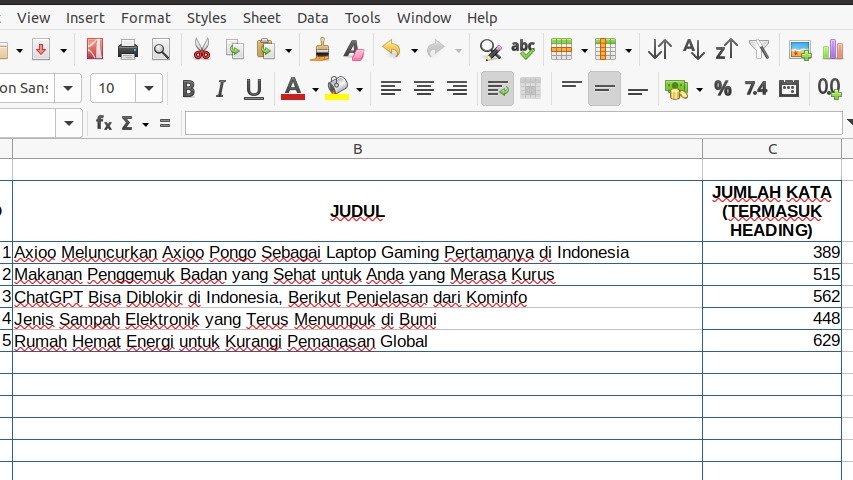This screenshot has height=480, width=853.
Task: Open the View menu
Action: [x=34, y=18]
